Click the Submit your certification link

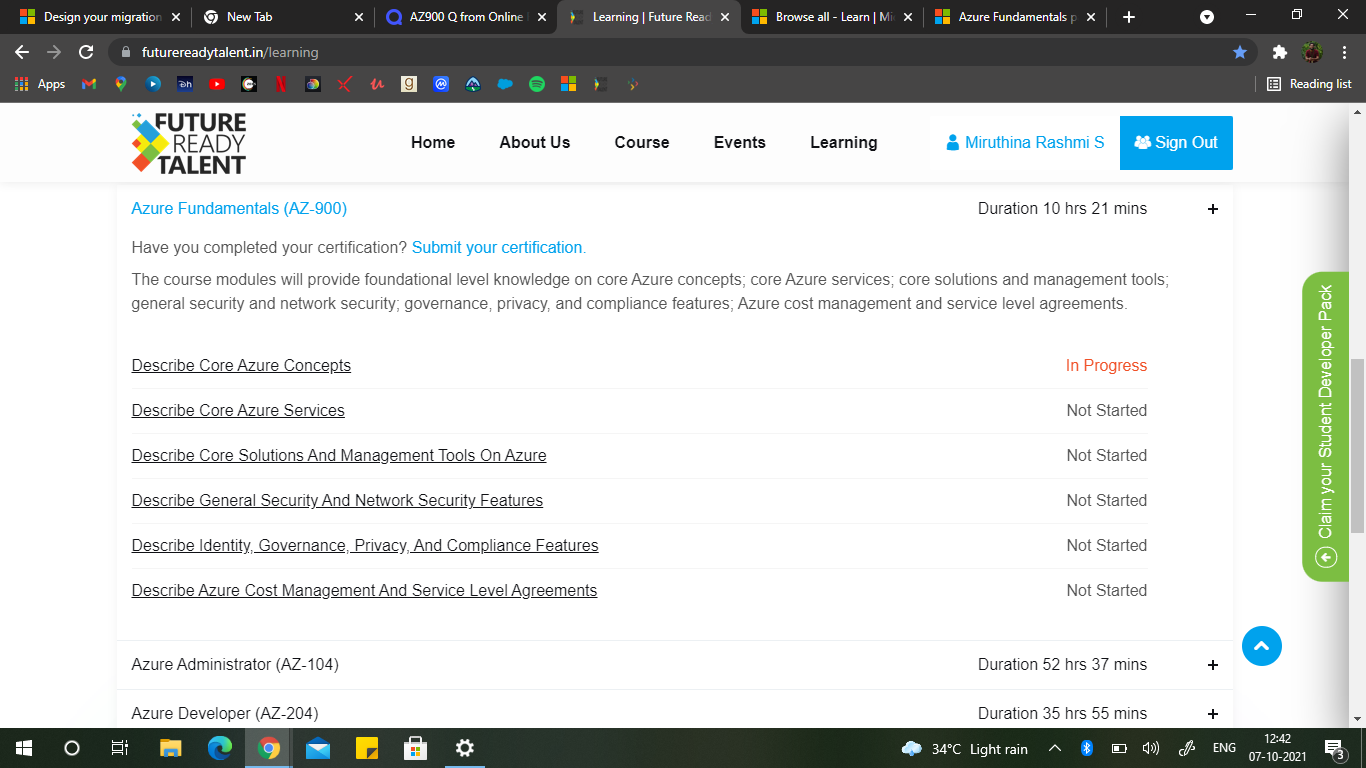pos(499,247)
